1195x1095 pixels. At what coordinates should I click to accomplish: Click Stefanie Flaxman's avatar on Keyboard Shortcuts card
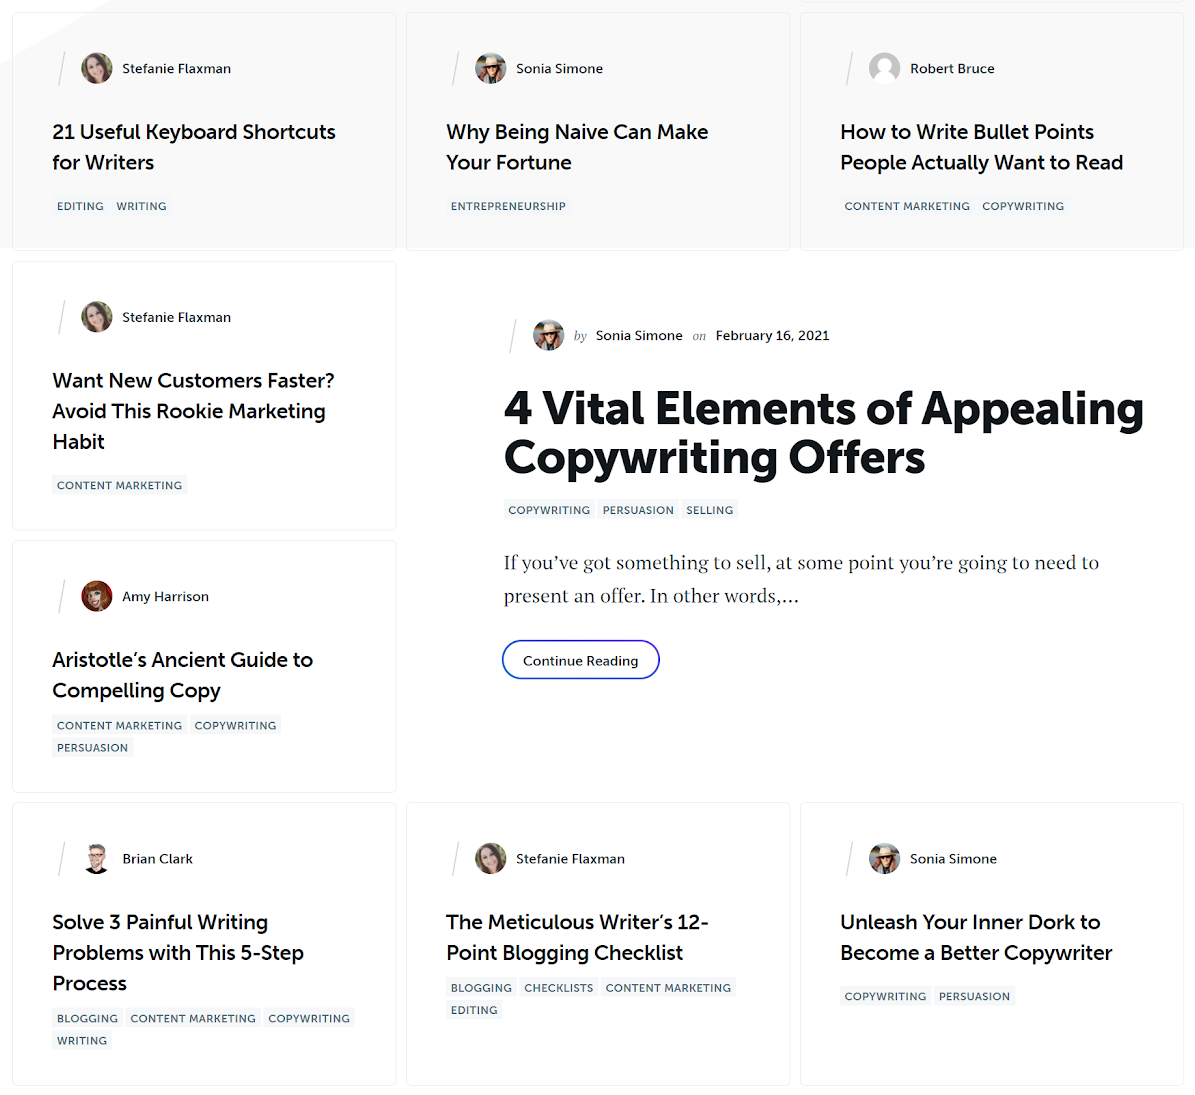pos(97,69)
